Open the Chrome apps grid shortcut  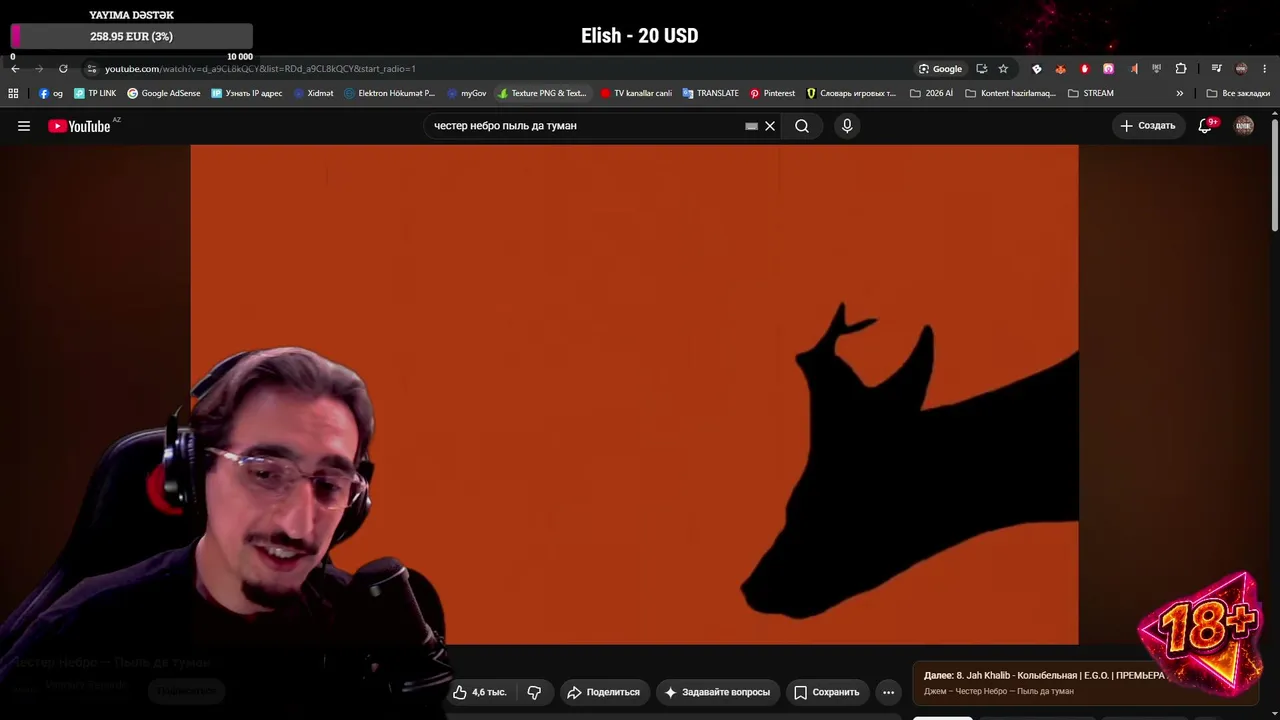(x=13, y=93)
